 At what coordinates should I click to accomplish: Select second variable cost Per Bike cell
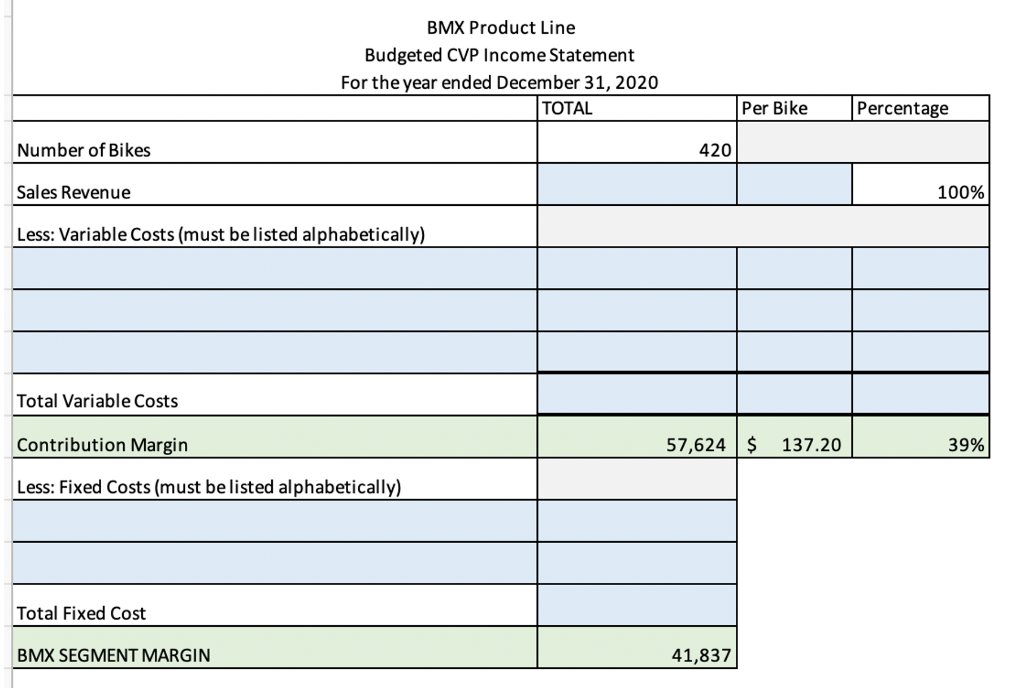[794, 310]
